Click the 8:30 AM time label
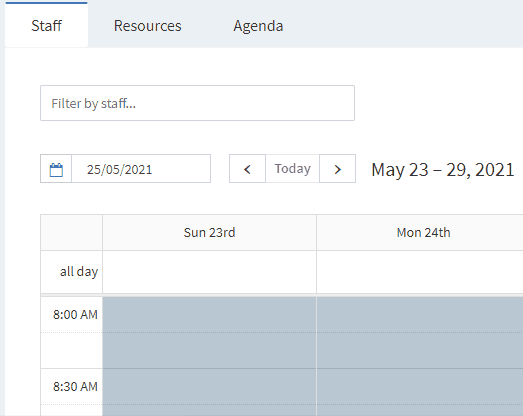 coord(75,387)
